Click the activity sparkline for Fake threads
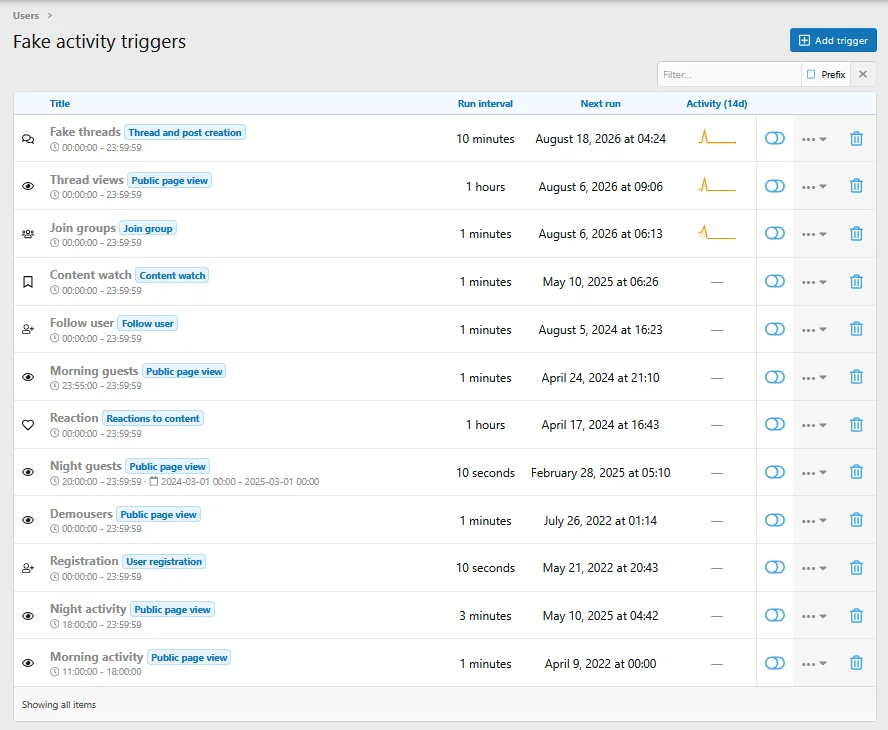 click(717, 137)
